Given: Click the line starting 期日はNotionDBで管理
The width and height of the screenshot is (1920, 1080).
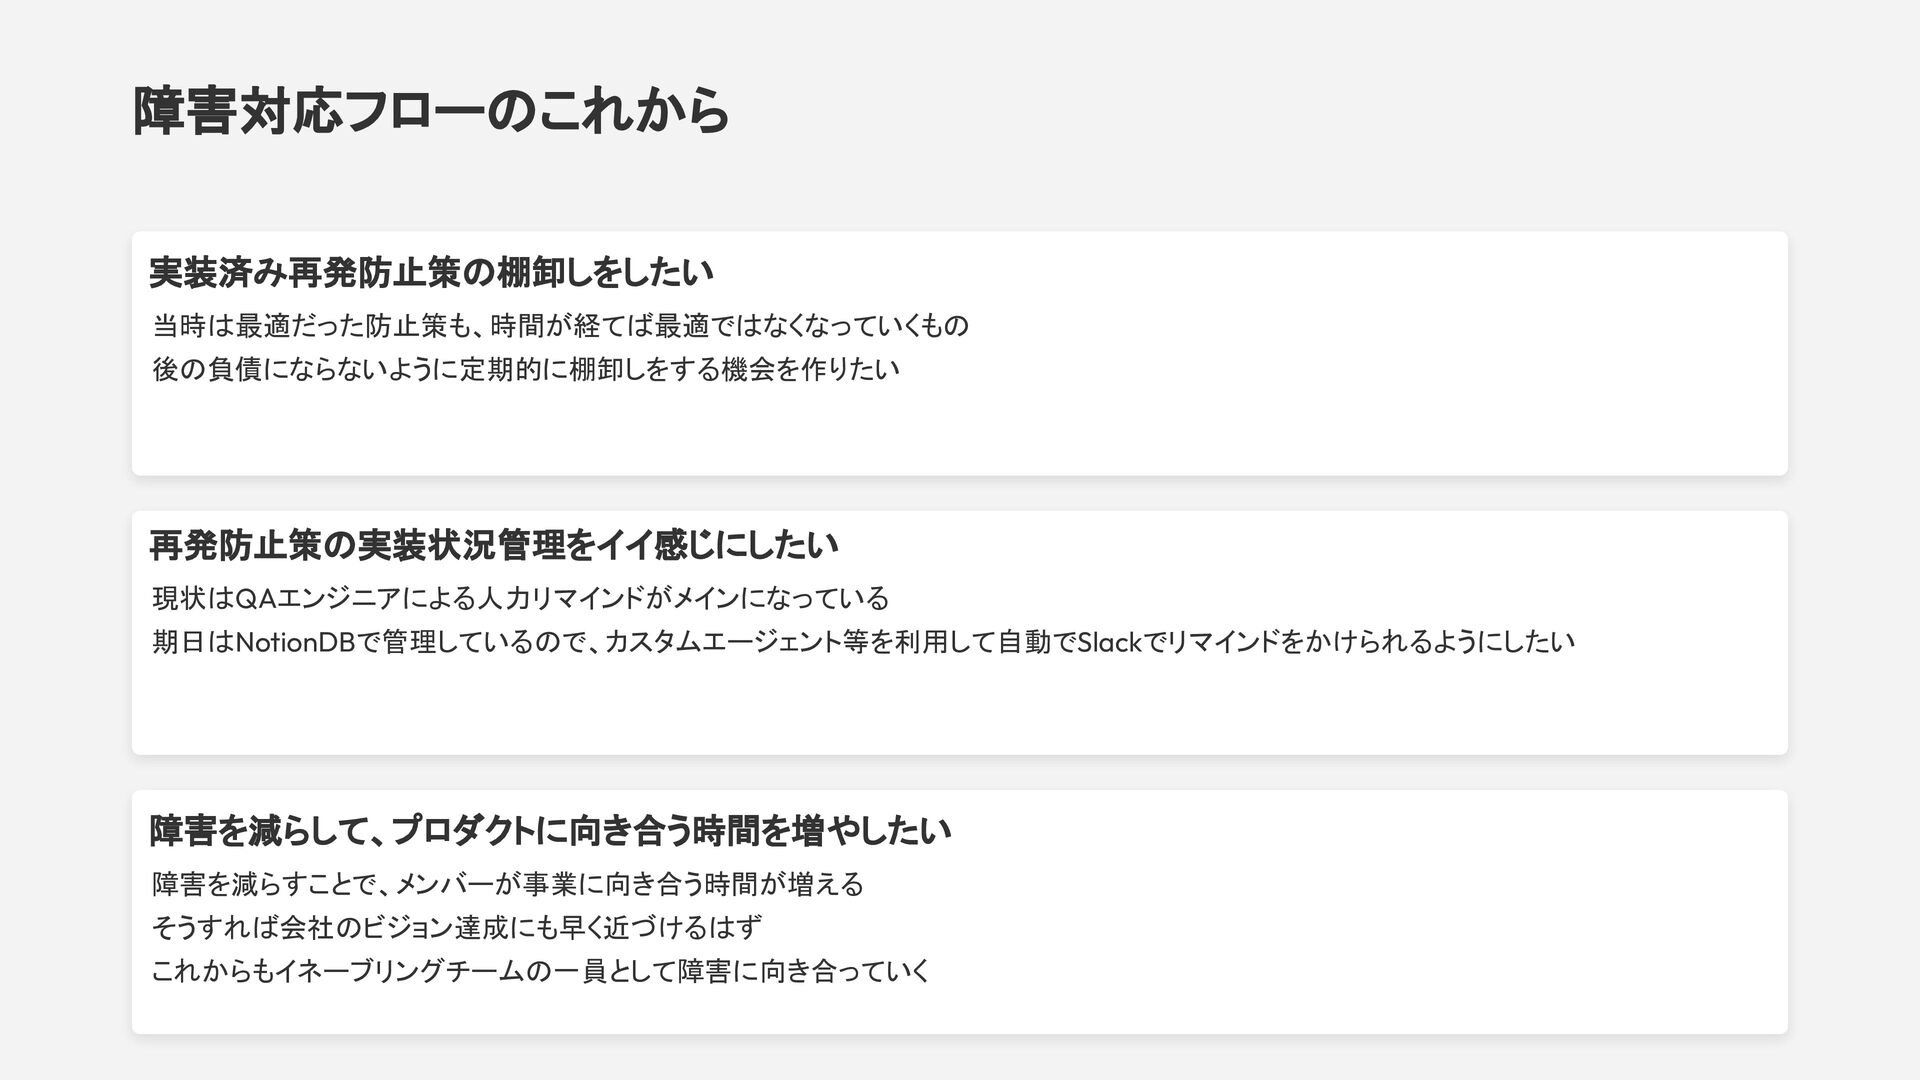Looking at the screenshot, I should [863, 642].
